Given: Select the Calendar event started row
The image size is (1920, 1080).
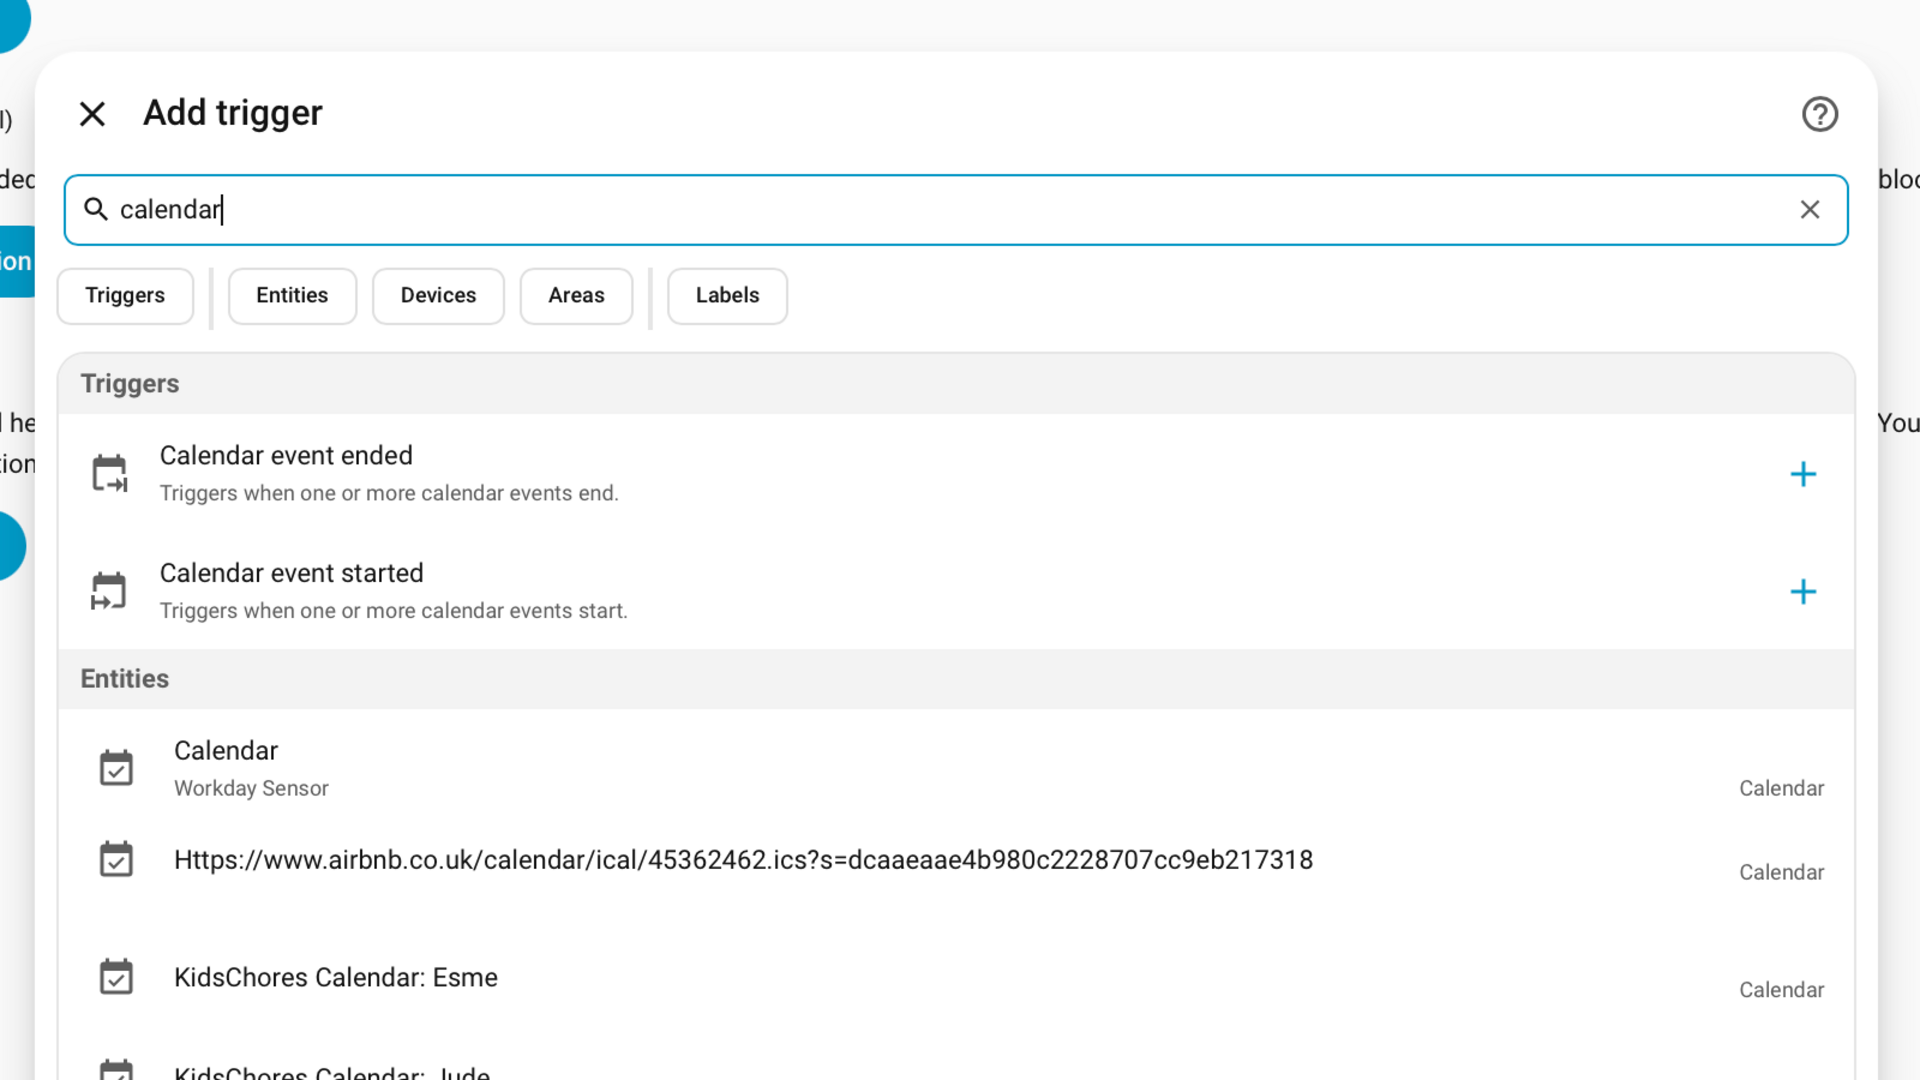Looking at the screenshot, I should [956, 591].
